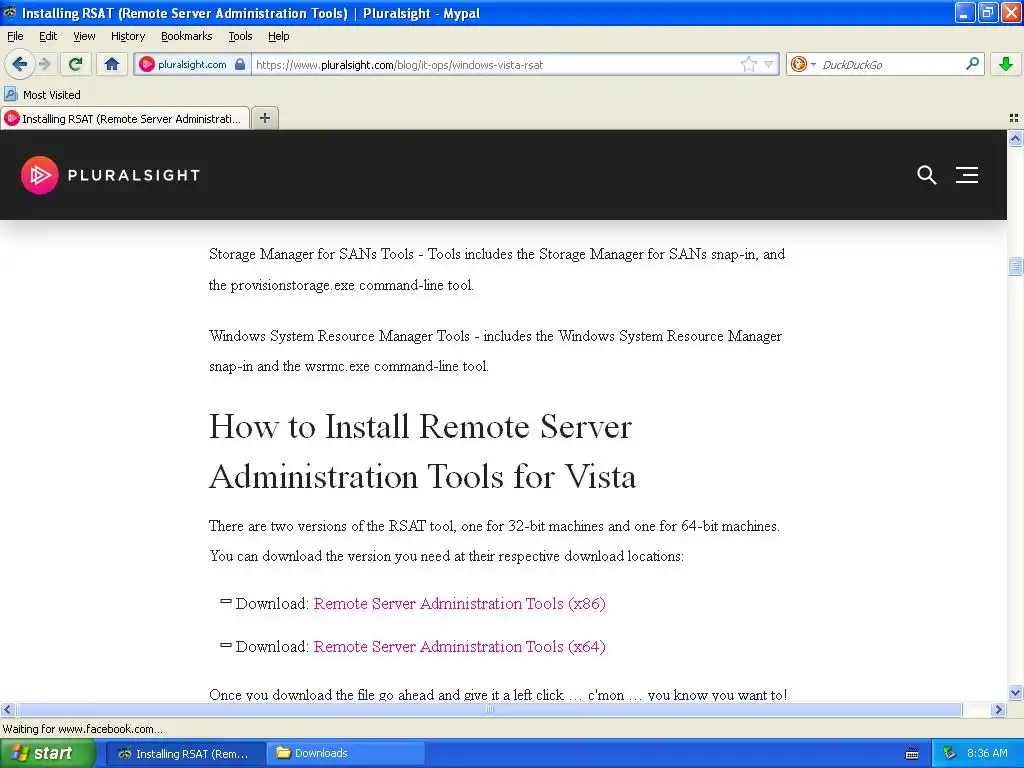The width and height of the screenshot is (1024, 768).
Task: Click the How to Install heading text
Action: (422, 451)
